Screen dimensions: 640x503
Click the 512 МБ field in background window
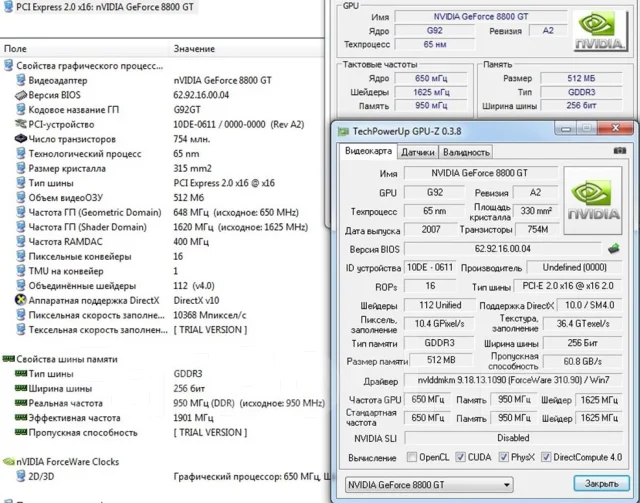click(x=581, y=78)
